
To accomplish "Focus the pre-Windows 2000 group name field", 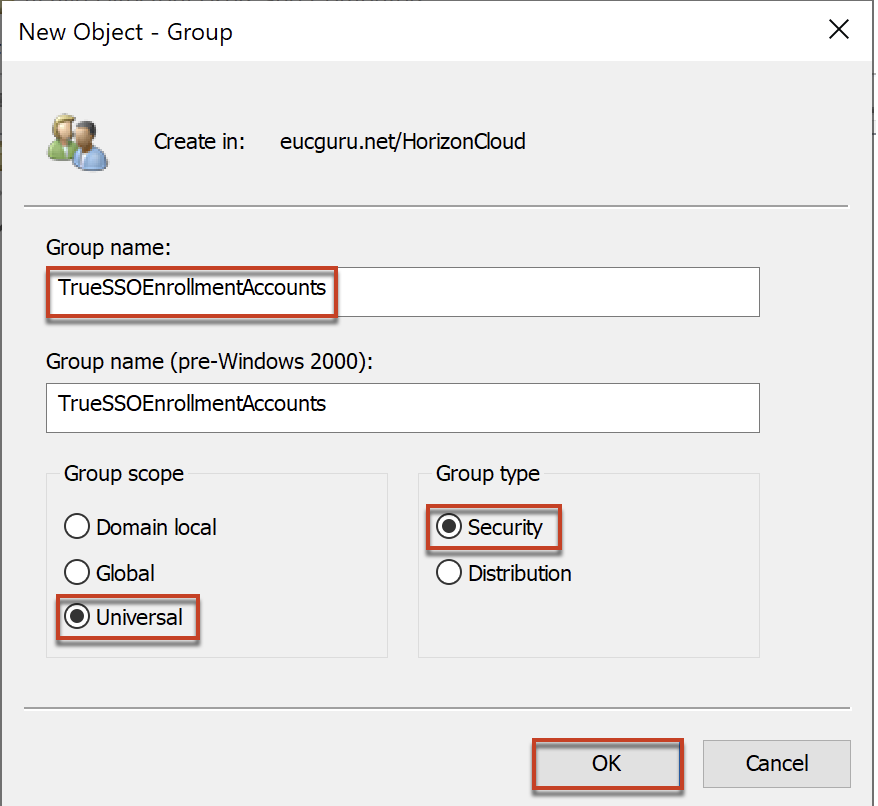I will pos(403,408).
